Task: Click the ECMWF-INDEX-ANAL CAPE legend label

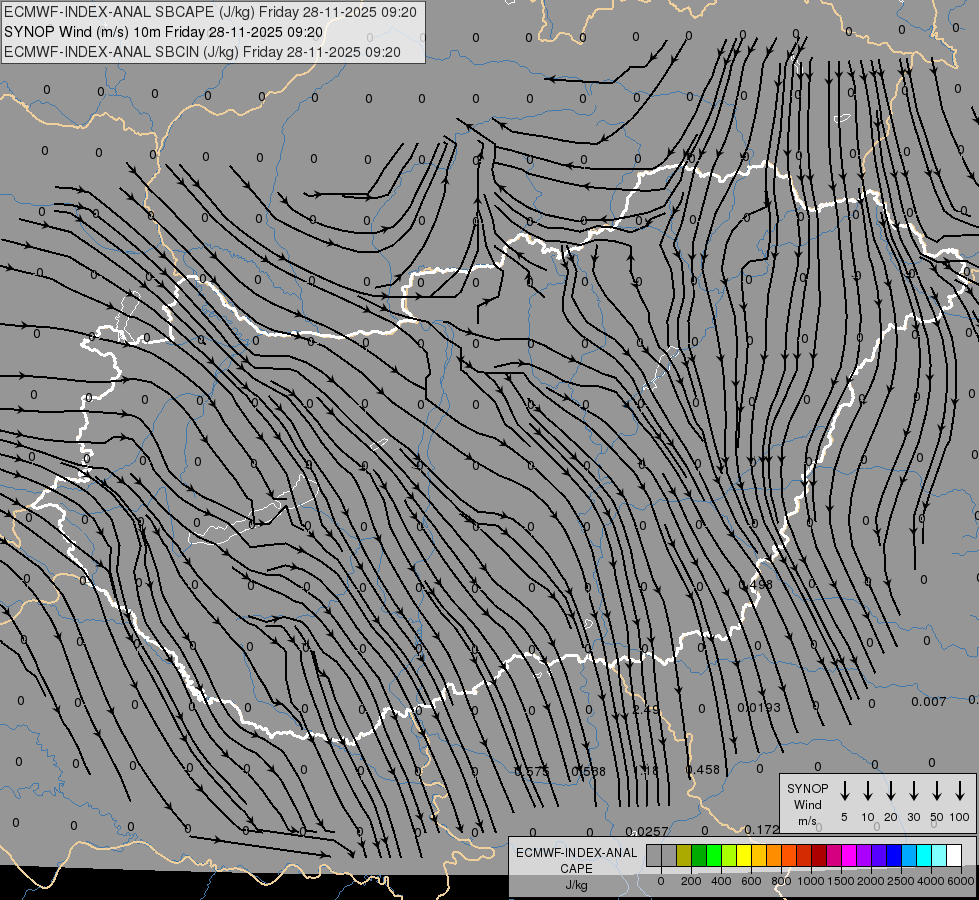Action: [576, 868]
